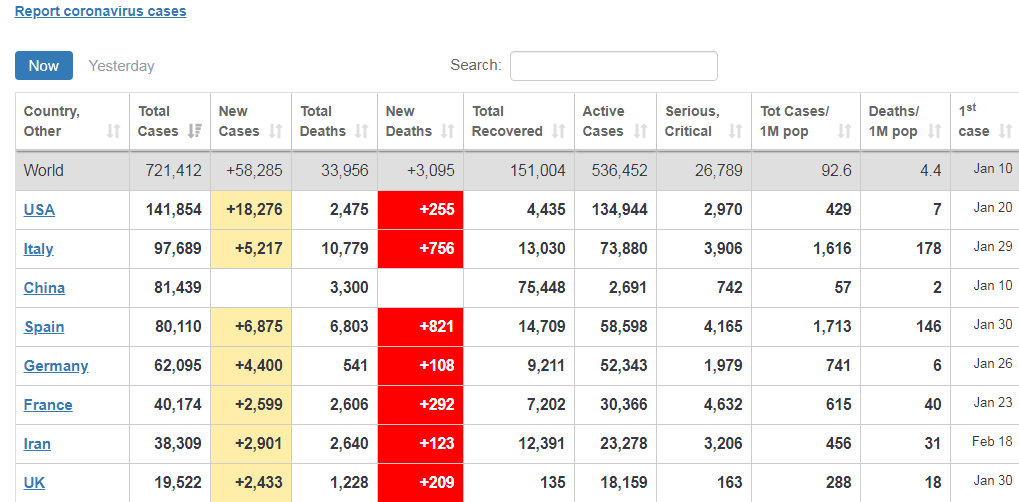Click the Spain country link

tap(44, 327)
